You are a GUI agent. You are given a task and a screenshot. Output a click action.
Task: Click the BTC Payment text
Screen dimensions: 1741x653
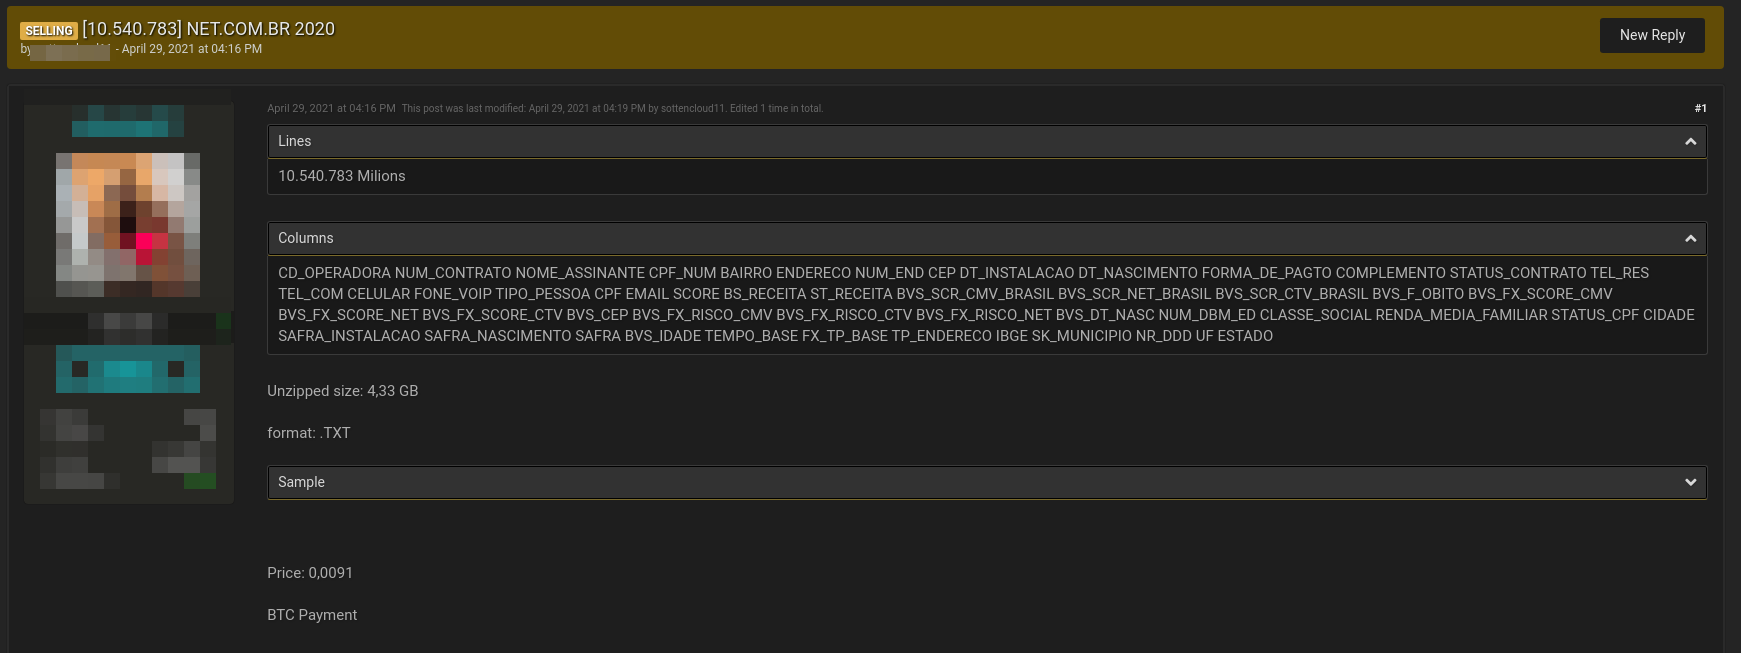coord(312,615)
